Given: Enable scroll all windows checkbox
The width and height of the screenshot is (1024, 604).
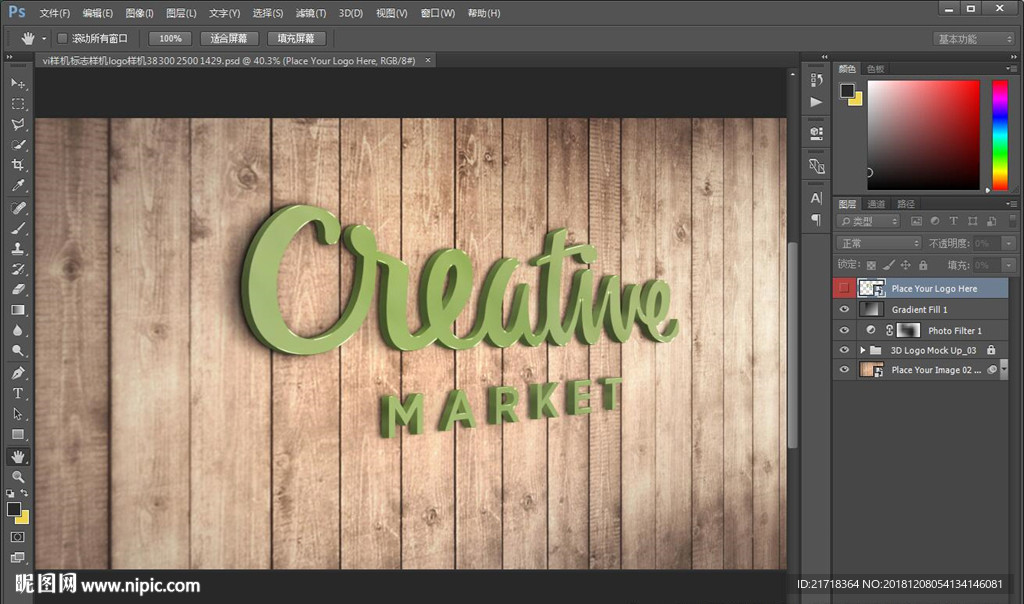Looking at the screenshot, I should pyautogui.click(x=63, y=39).
